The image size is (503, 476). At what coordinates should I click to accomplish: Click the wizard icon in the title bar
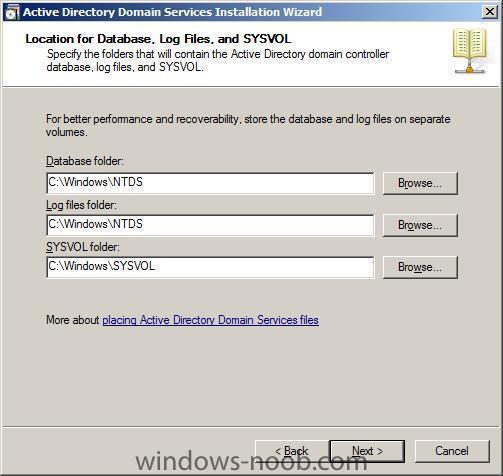point(12,13)
